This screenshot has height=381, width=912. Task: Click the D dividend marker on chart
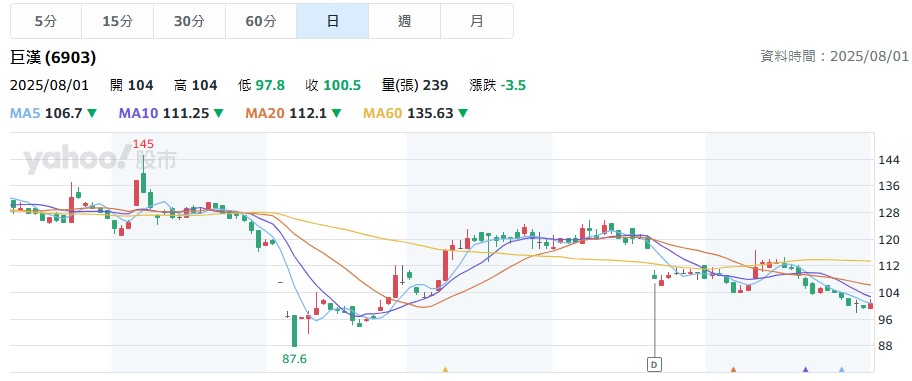[655, 365]
